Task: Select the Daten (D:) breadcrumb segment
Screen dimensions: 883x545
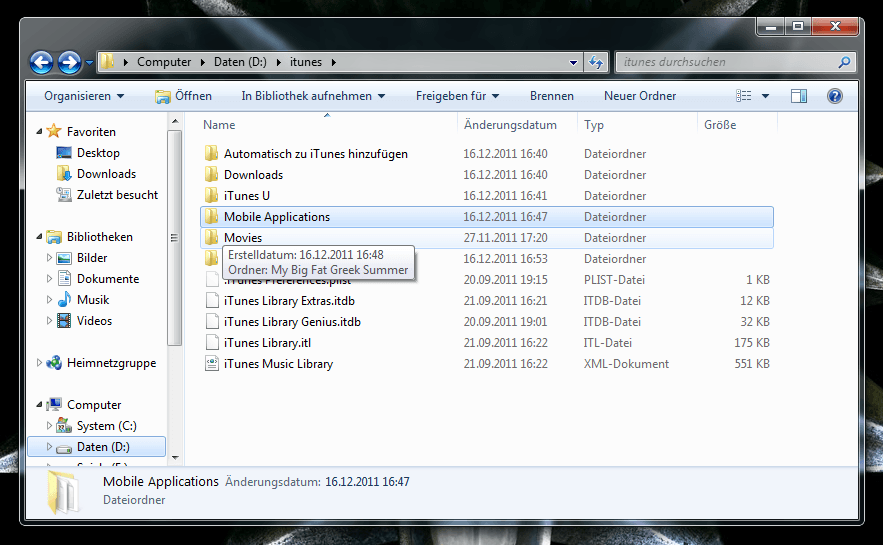Action: coord(240,62)
